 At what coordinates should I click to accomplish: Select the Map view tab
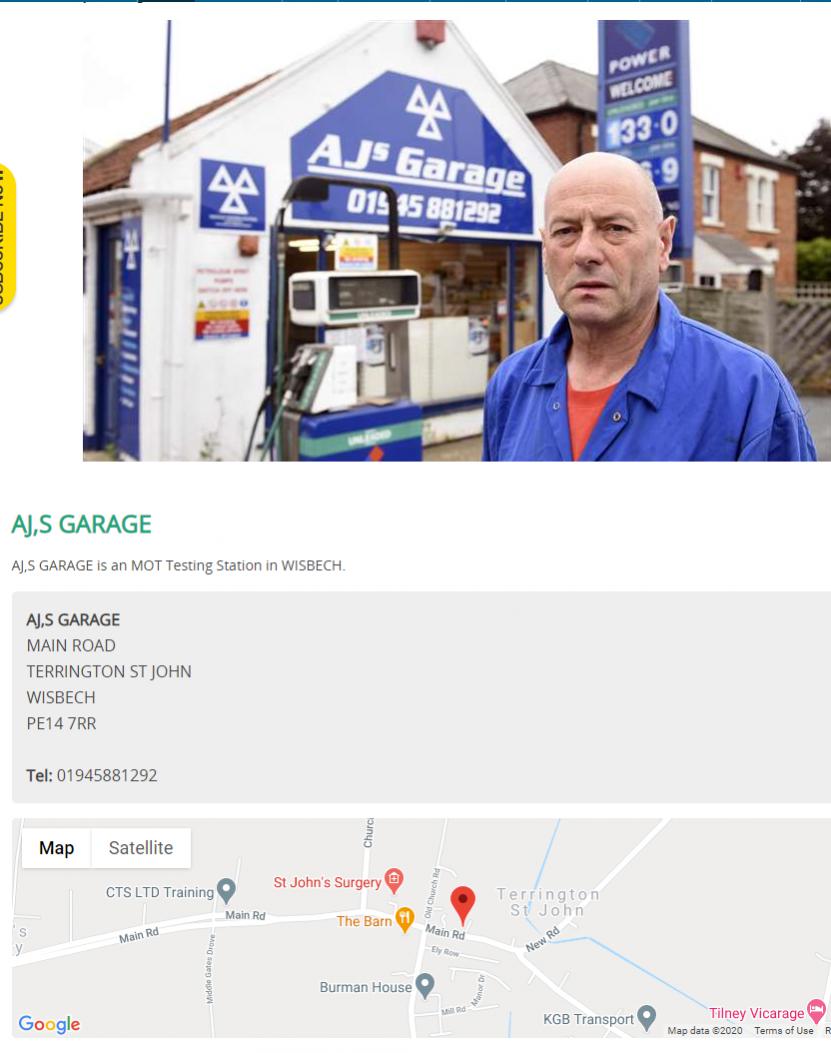(x=56, y=848)
